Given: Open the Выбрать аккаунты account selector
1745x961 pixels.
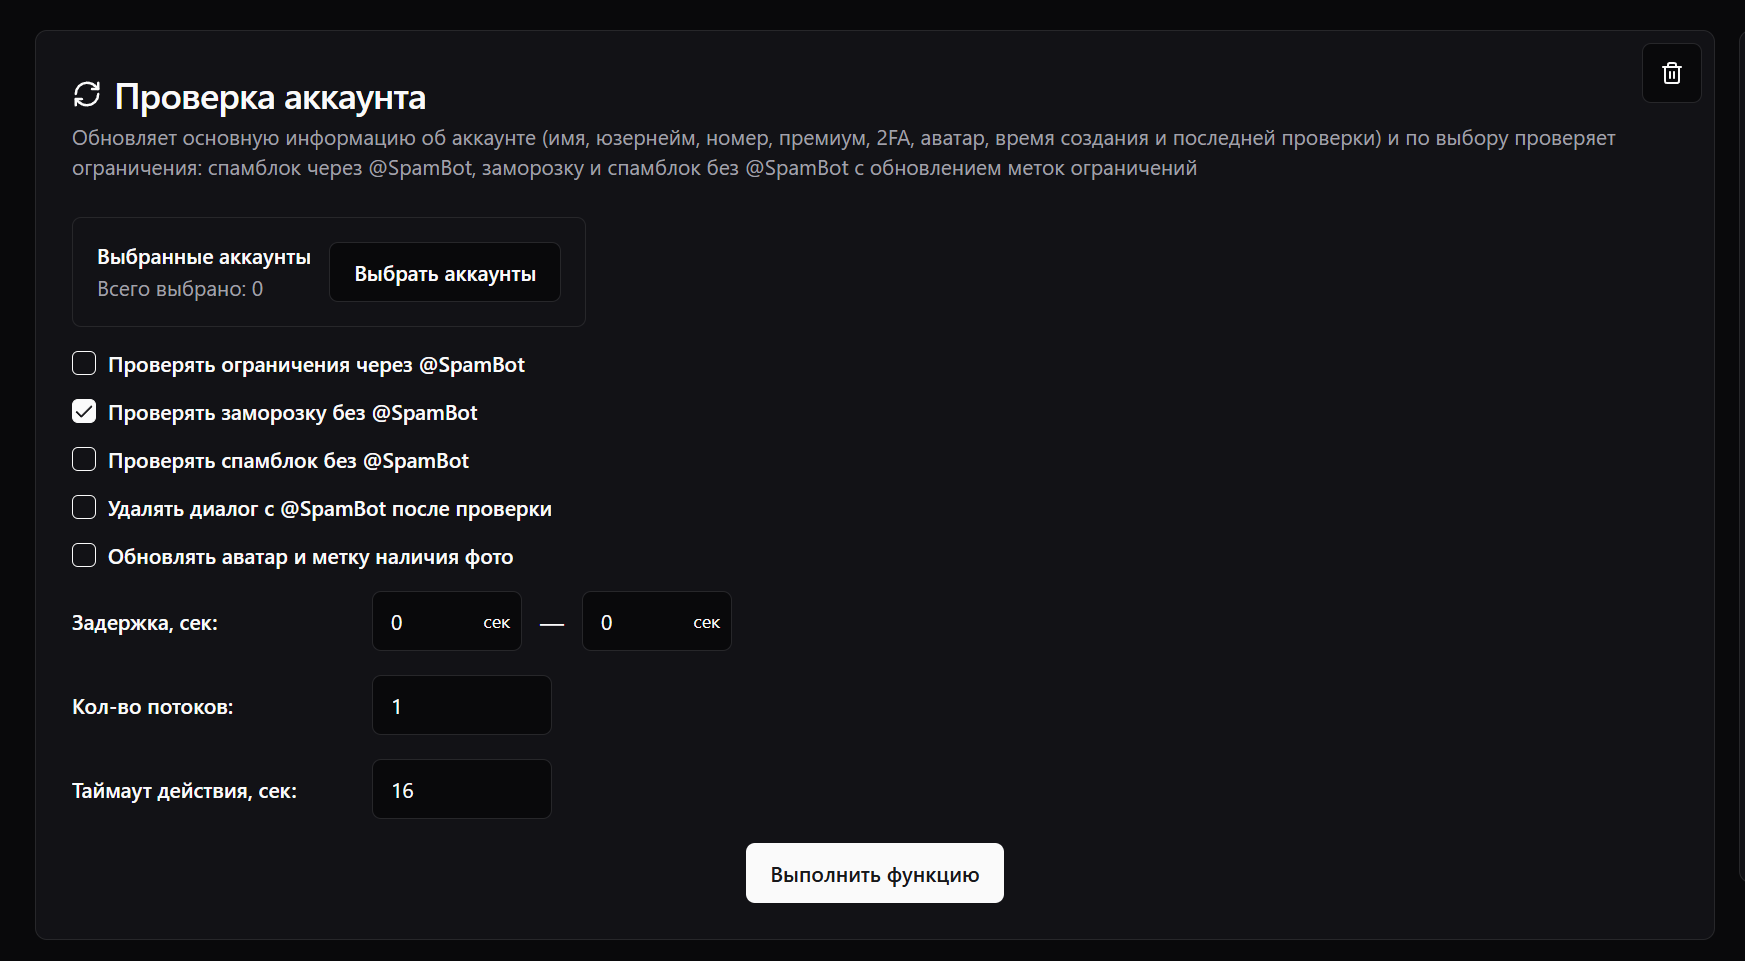Looking at the screenshot, I should point(445,273).
